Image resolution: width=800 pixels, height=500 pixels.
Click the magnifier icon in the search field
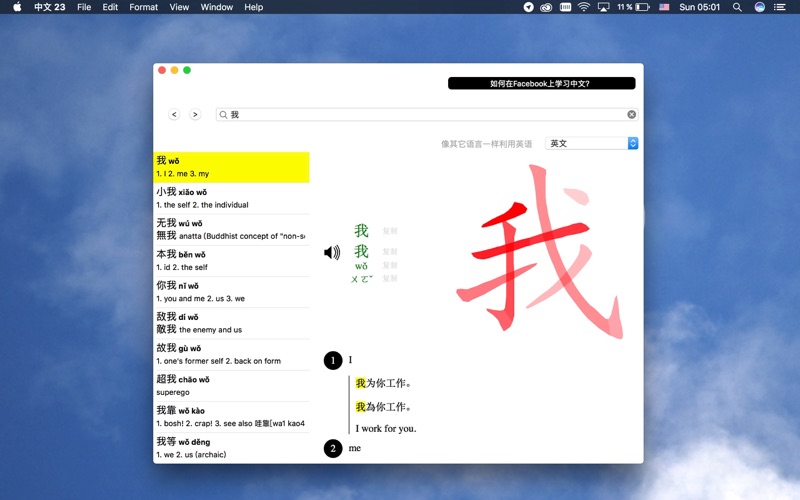pos(223,115)
